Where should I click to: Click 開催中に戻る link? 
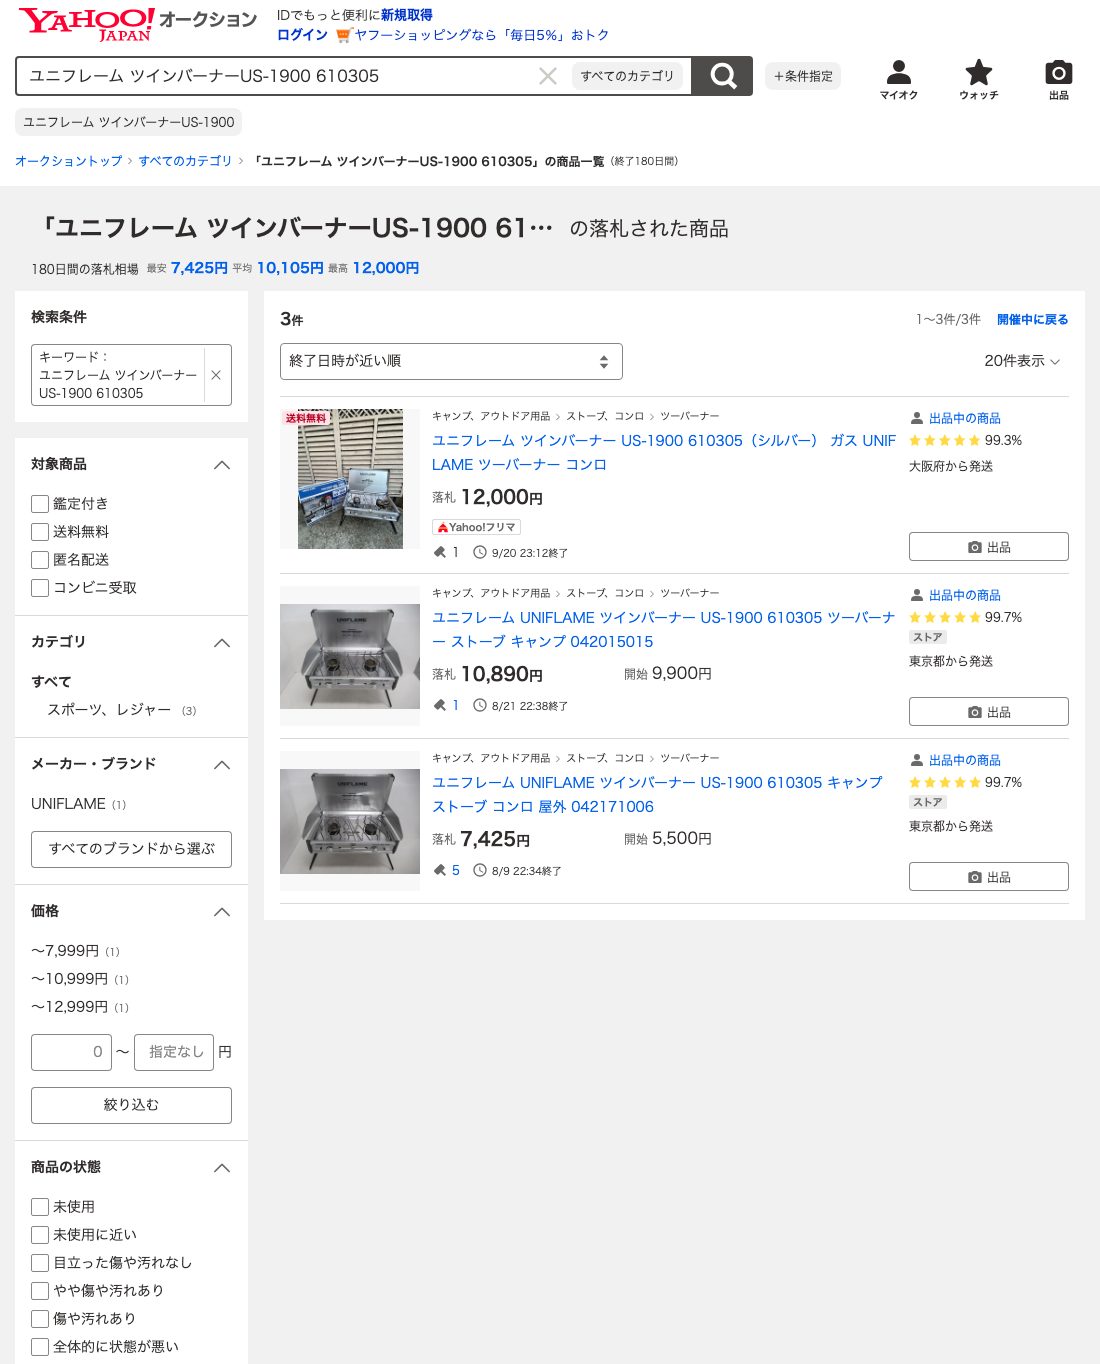point(1032,320)
